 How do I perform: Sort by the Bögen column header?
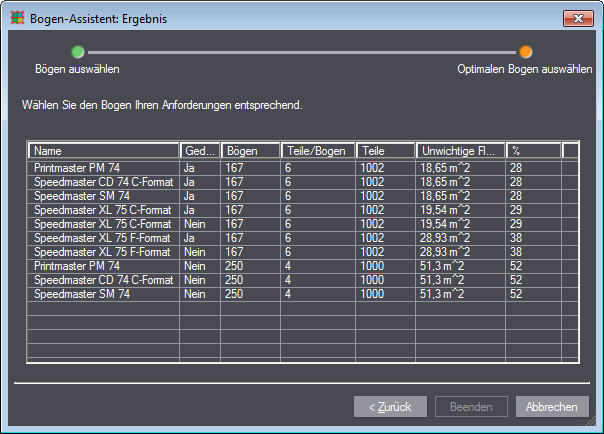(250, 151)
